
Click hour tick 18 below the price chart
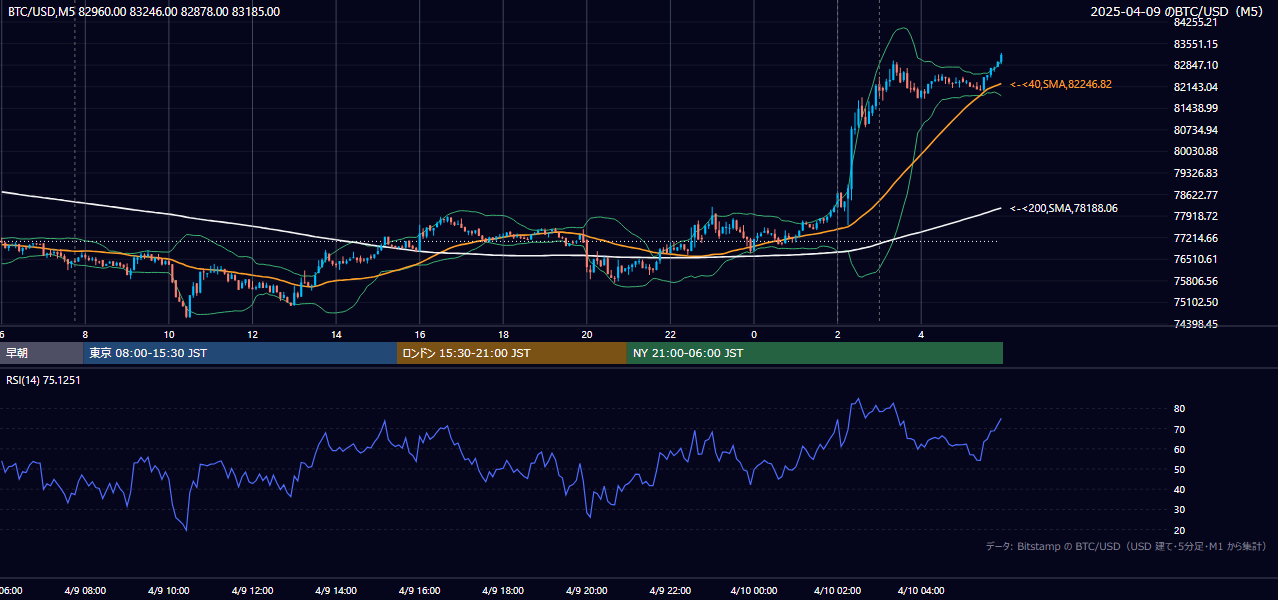coord(503,334)
